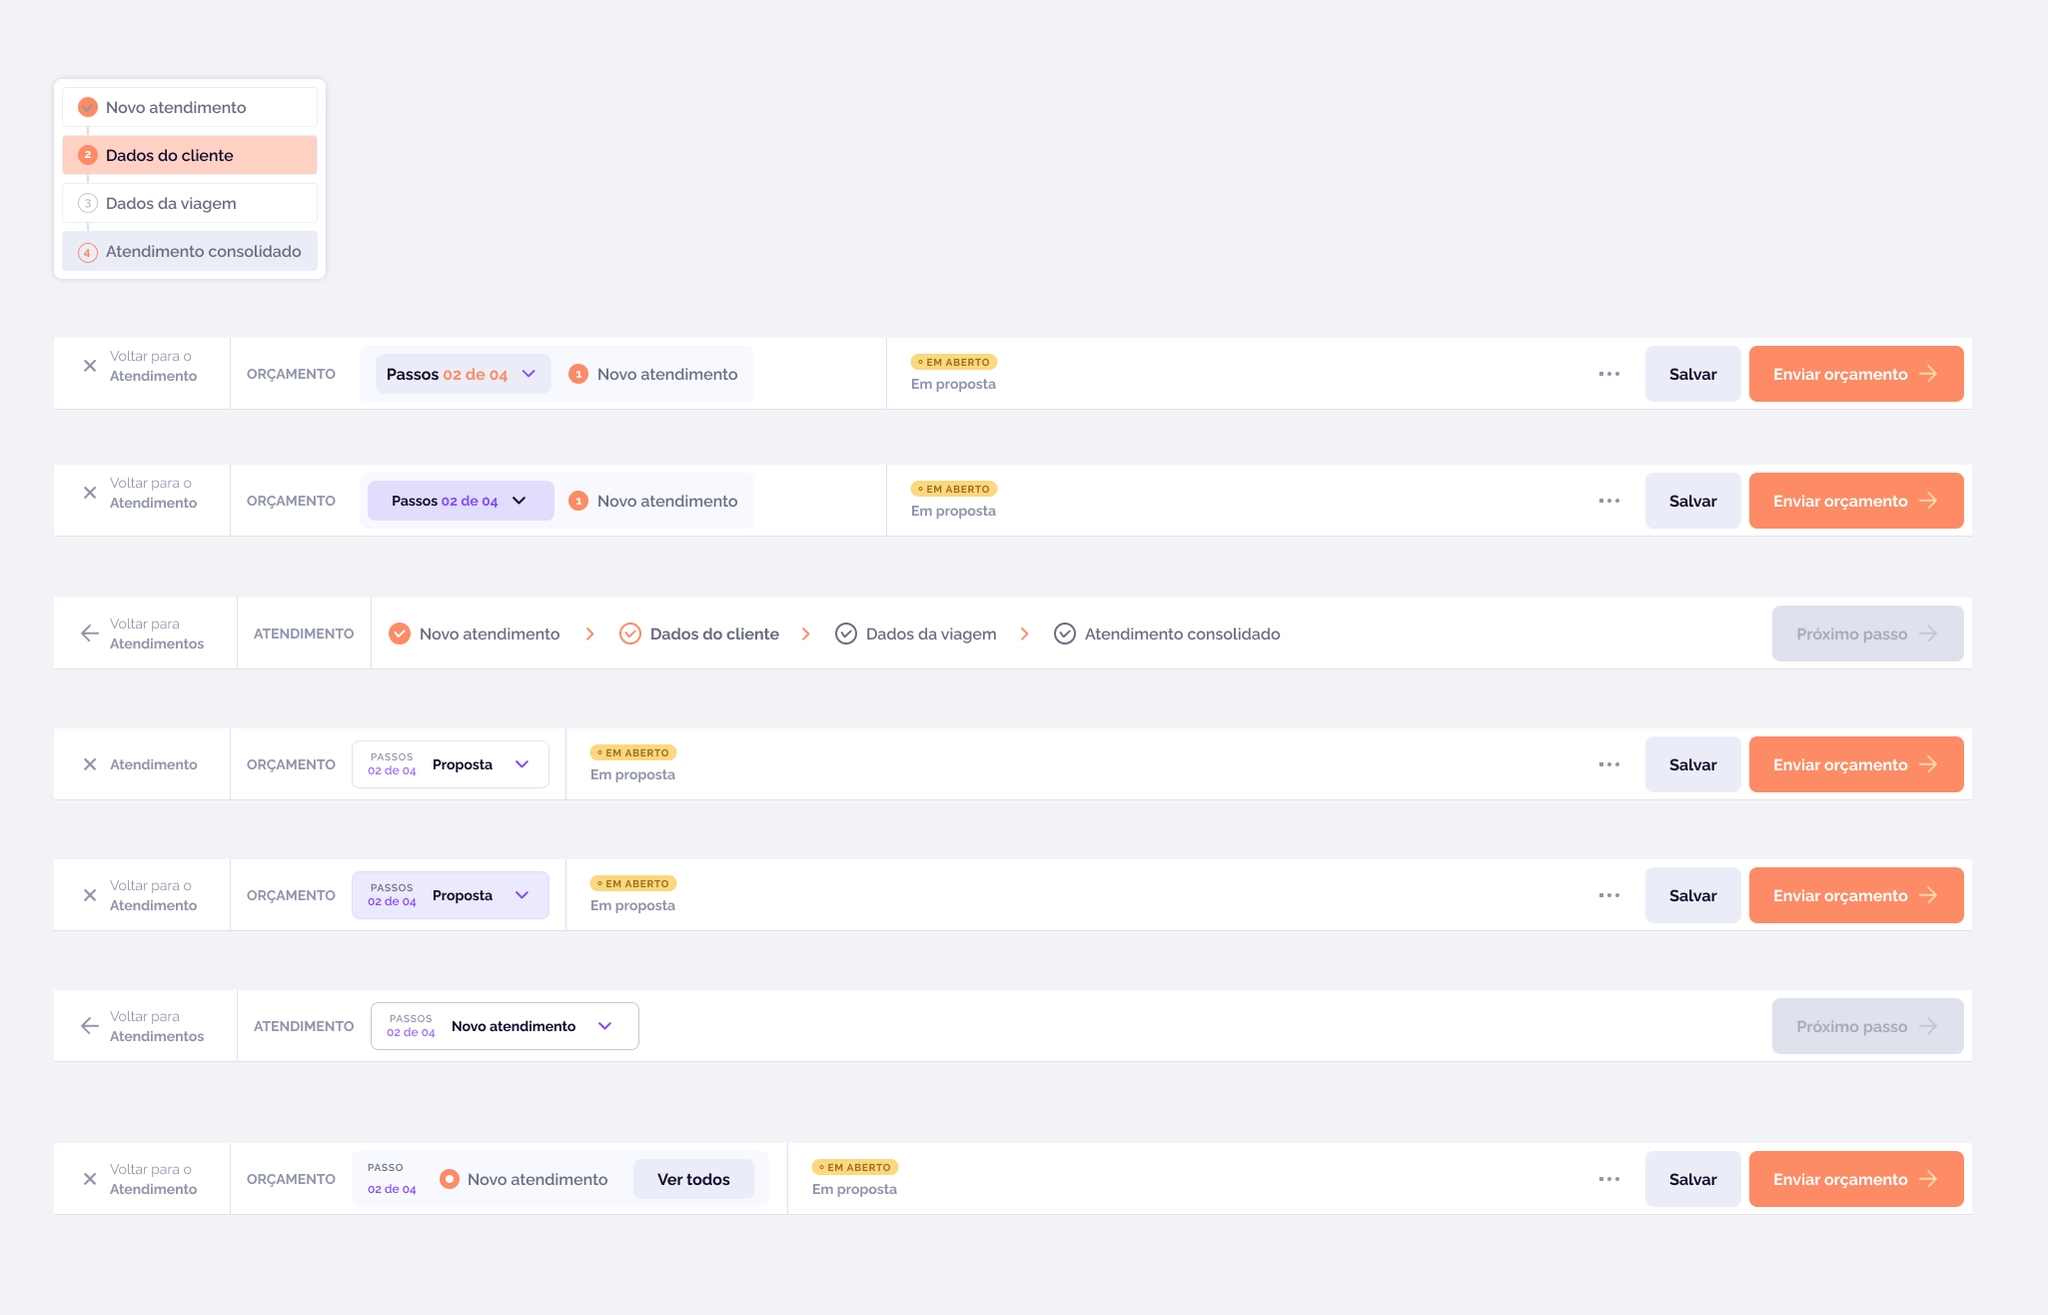Click Em Aberto status badge in last bar
2048x1315 pixels.
(x=855, y=1167)
